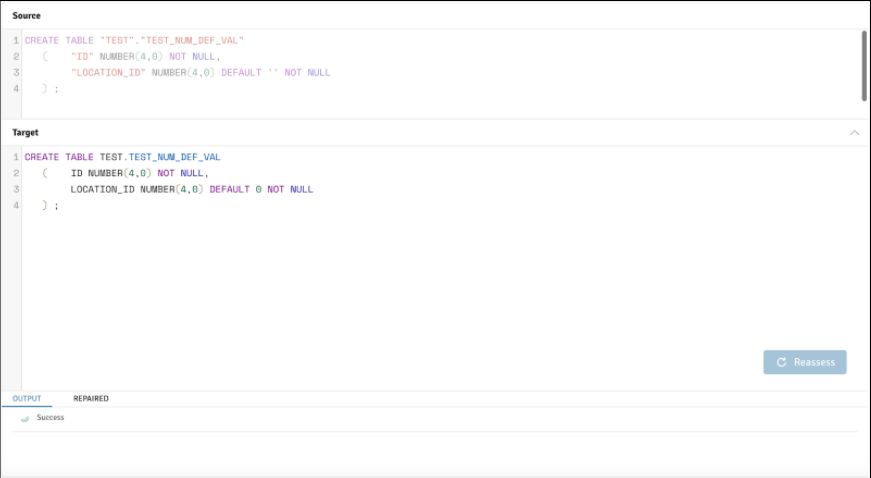Collapse the Target panel using the chevron
871x478 pixels.
pyautogui.click(x=854, y=132)
